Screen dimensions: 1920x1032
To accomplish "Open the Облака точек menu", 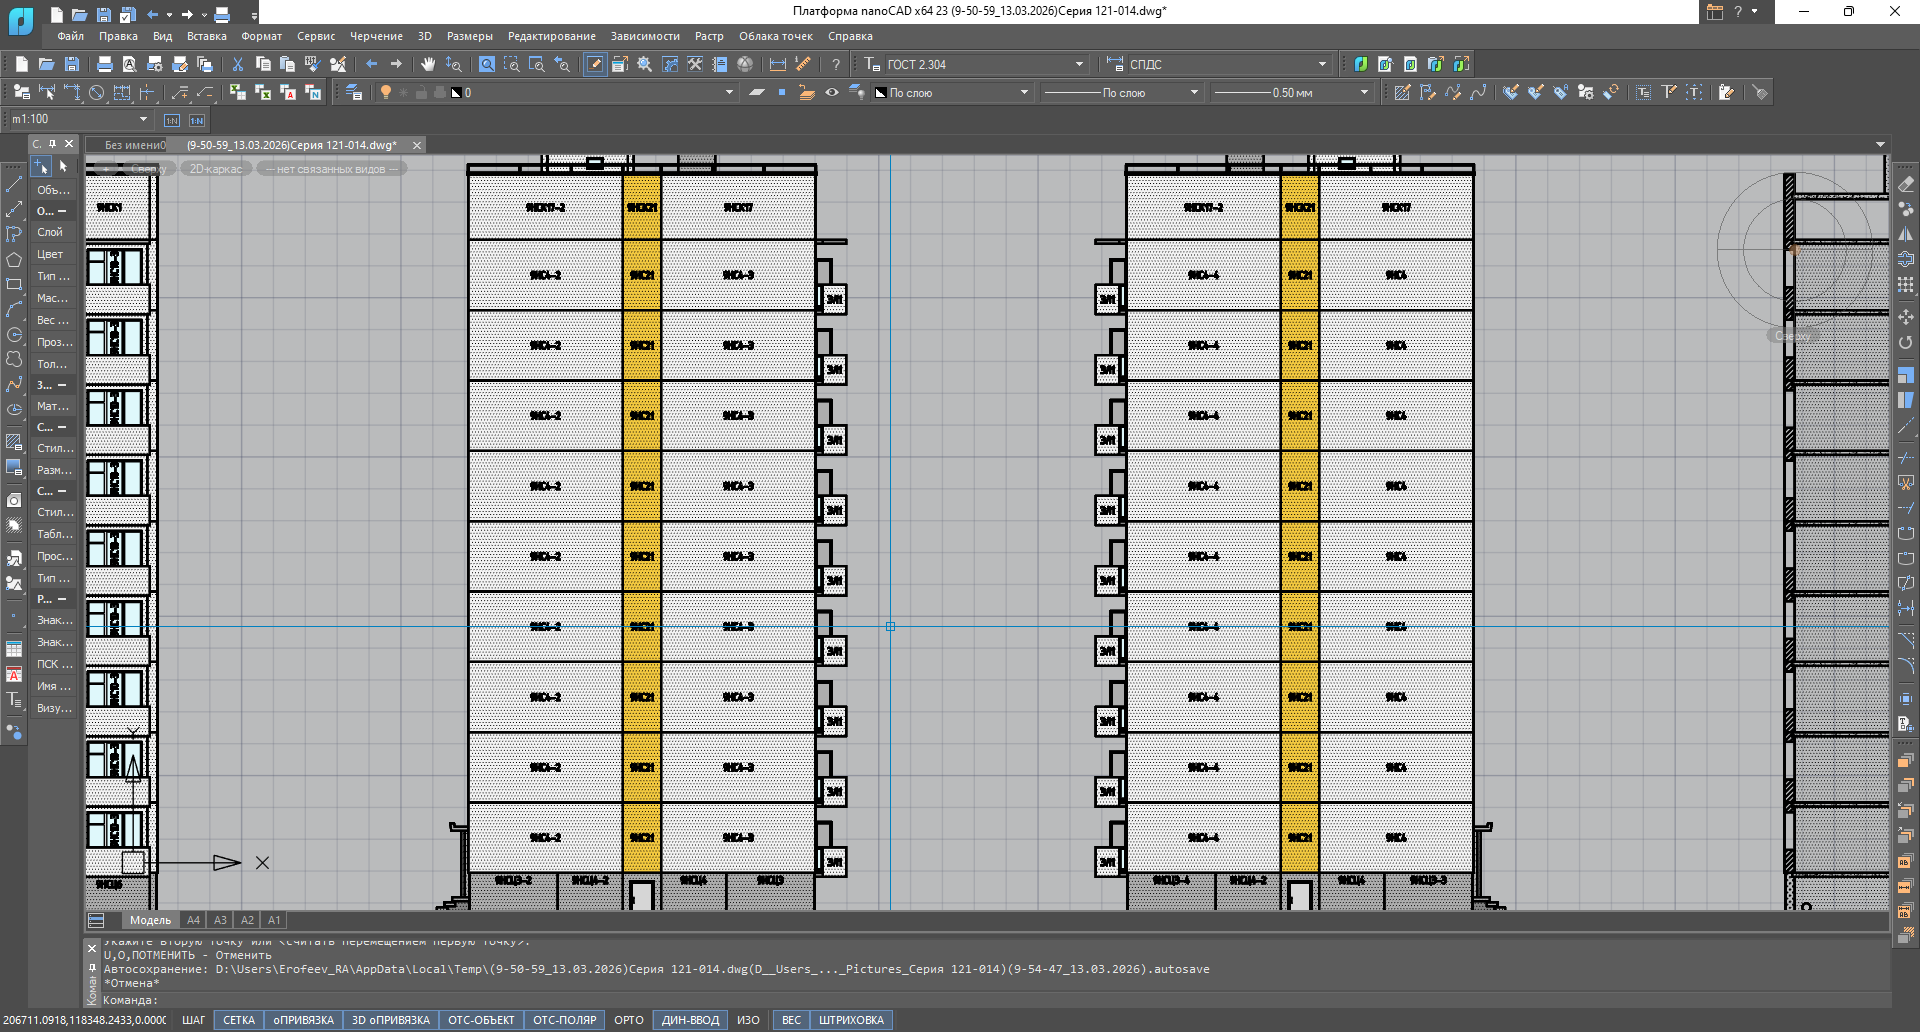I will (776, 36).
